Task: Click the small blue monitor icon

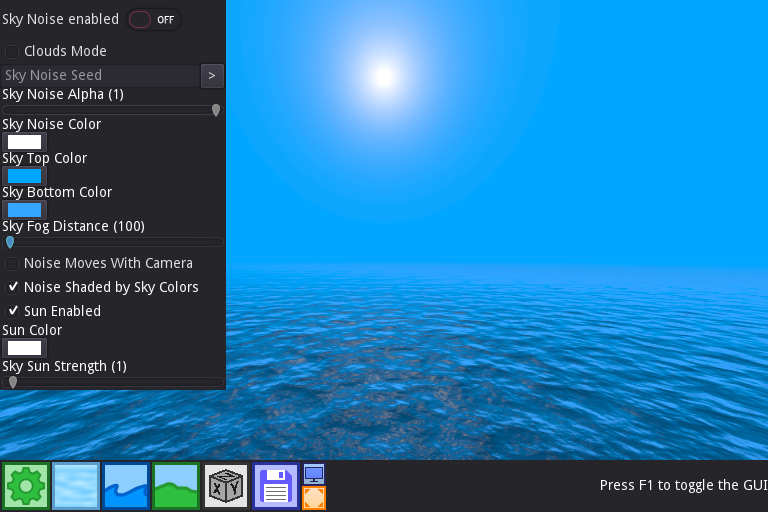Action: pos(314,474)
